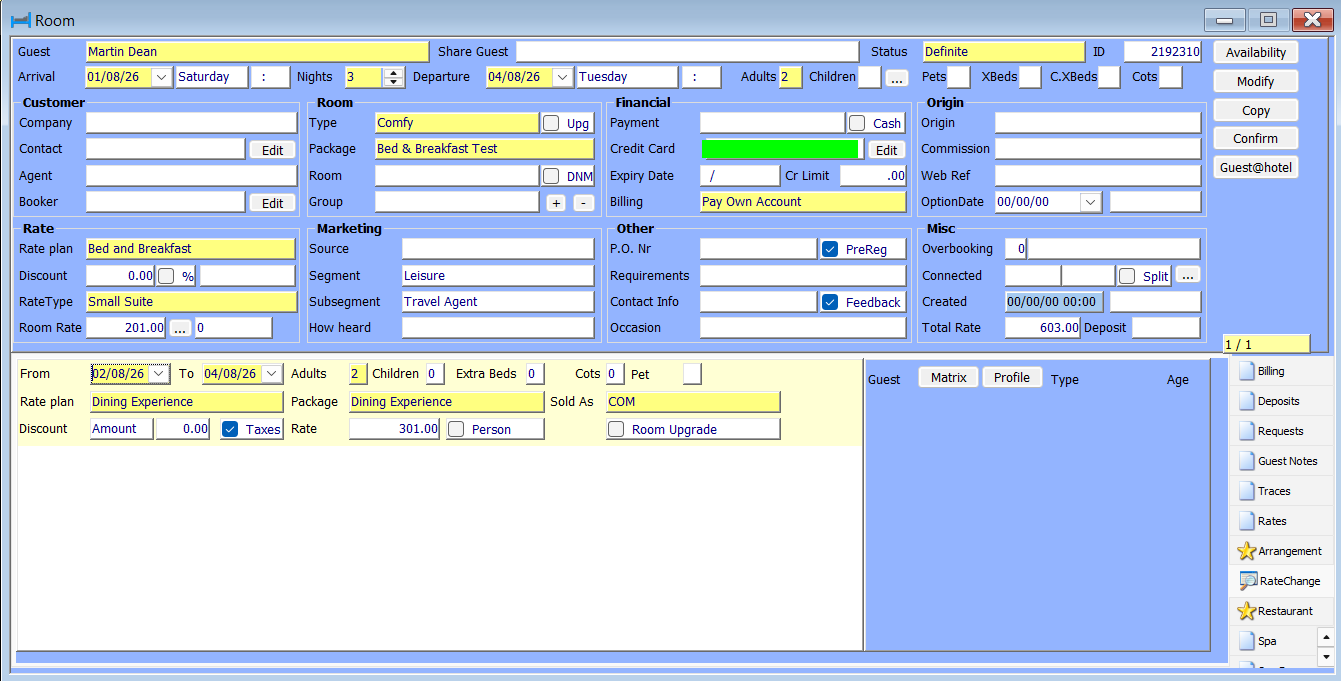Screen dimensions: 1341x681
Task: Open the guest Profile button
Action: (x=1012, y=377)
